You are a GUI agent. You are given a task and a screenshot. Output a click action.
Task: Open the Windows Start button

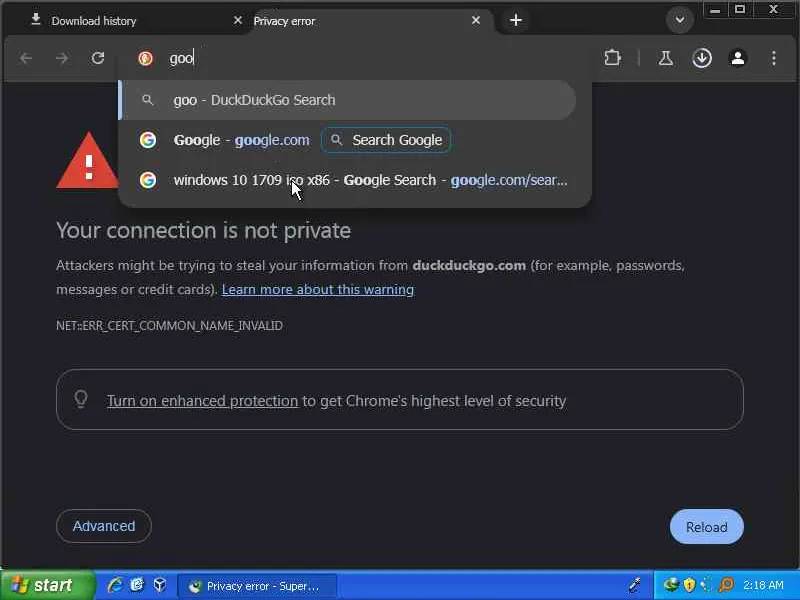click(47, 585)
